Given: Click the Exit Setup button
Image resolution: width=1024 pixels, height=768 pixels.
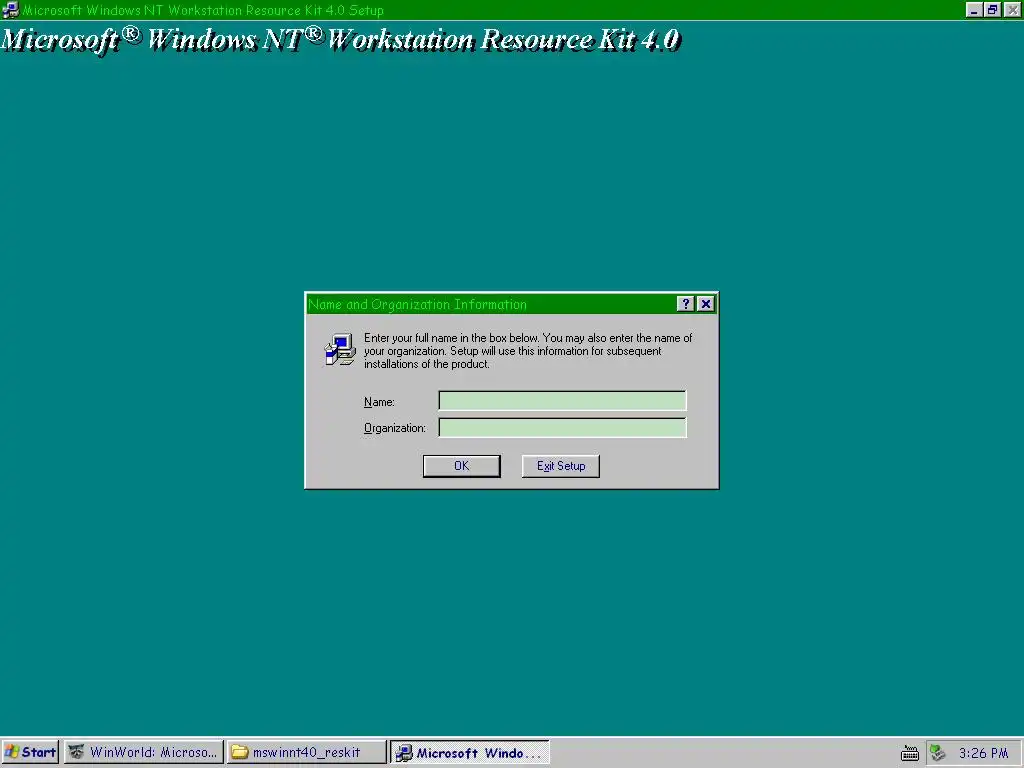Looking at the screenshot, I should click(x=560, y=466).
